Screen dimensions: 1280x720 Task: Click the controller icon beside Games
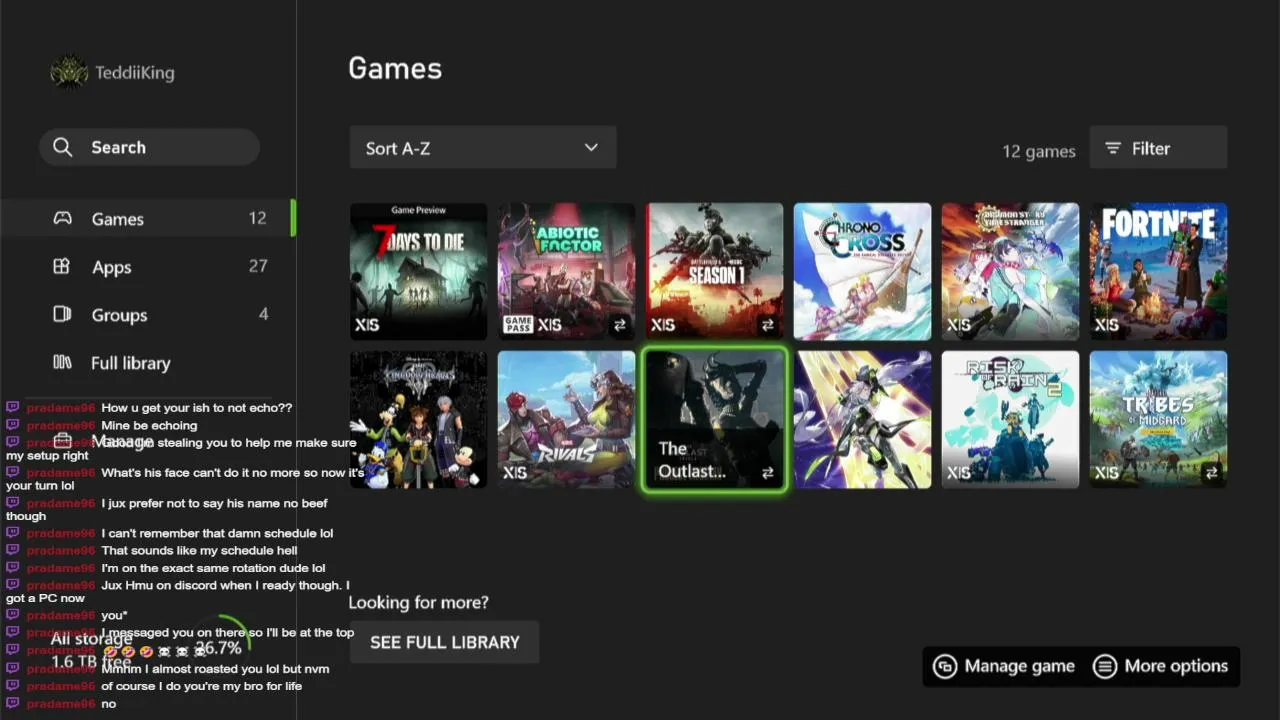(x=62, y=218)
